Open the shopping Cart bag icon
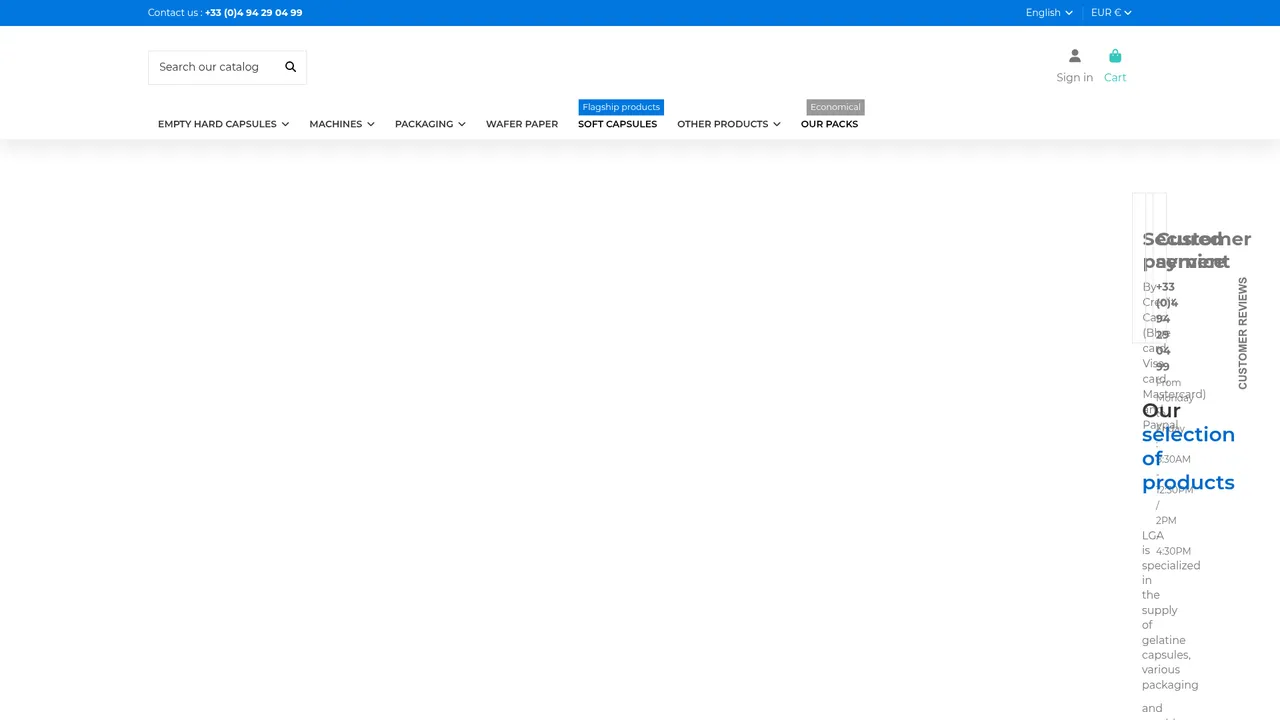 click(1115, 56)
